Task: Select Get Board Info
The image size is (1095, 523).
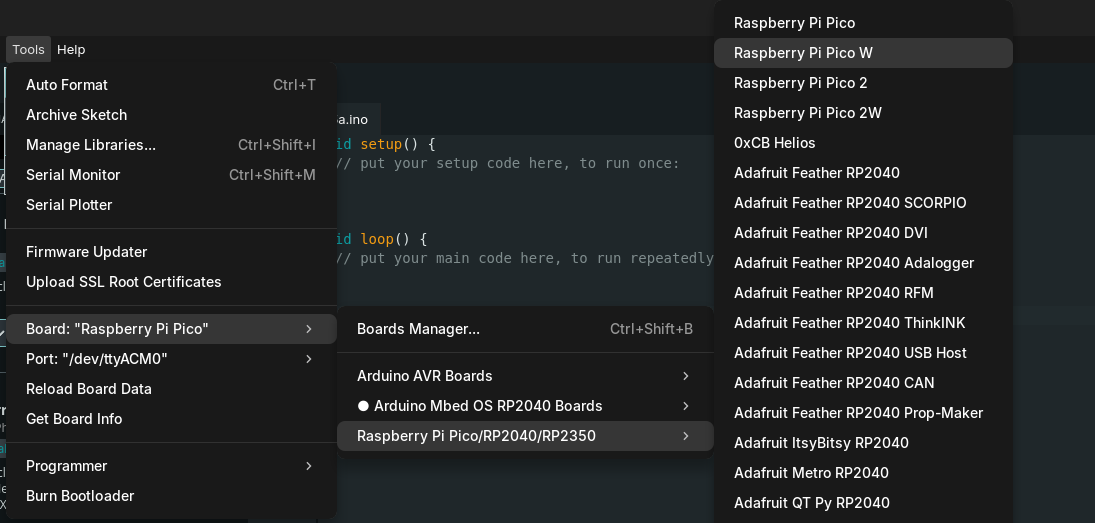Action: 171,419
